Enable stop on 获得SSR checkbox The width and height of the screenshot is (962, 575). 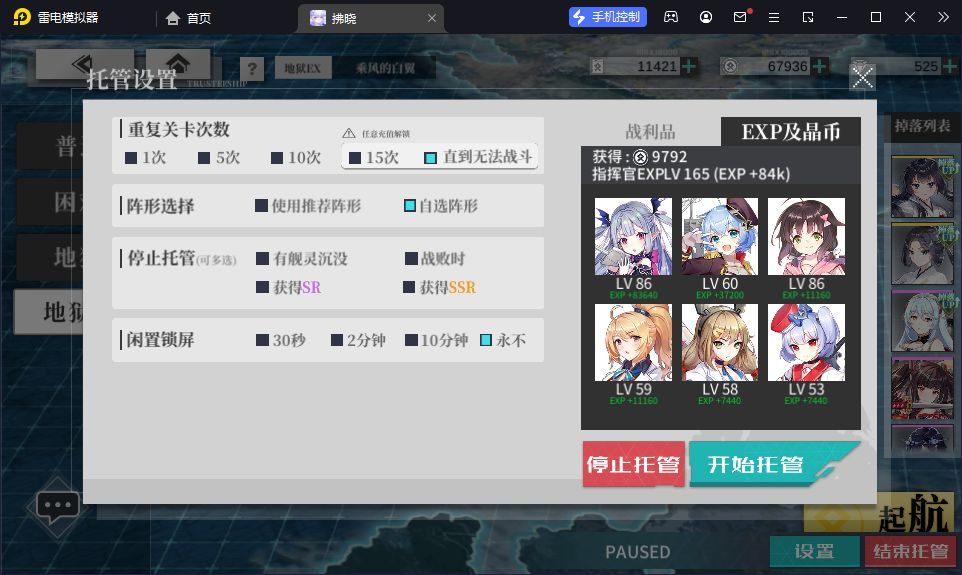click(409, 287)
